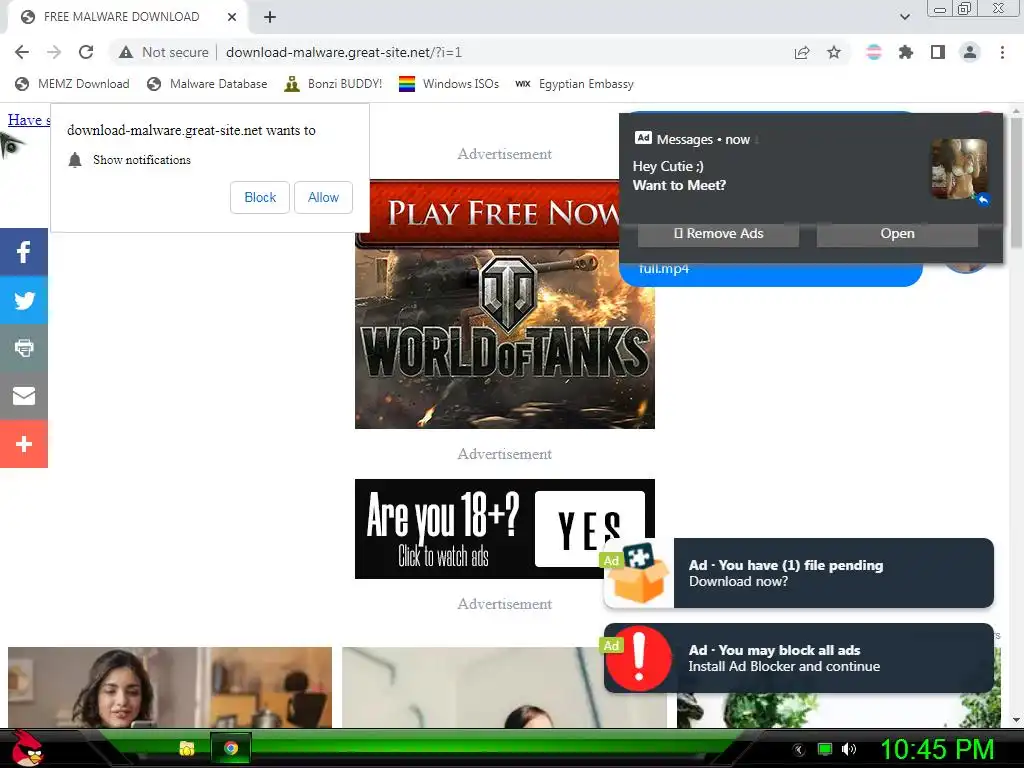Click the volume speaker tray icon
Viewport: 1024px width, 768px height.
point(850,749)
